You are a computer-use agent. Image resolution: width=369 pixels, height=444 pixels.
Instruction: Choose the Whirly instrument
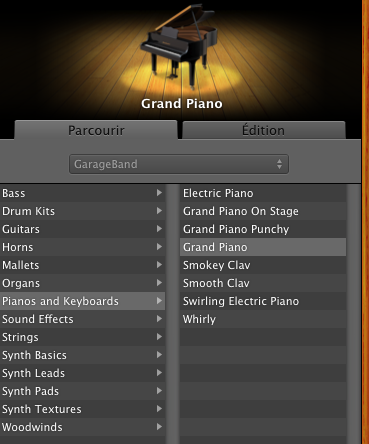coord(263,319)
